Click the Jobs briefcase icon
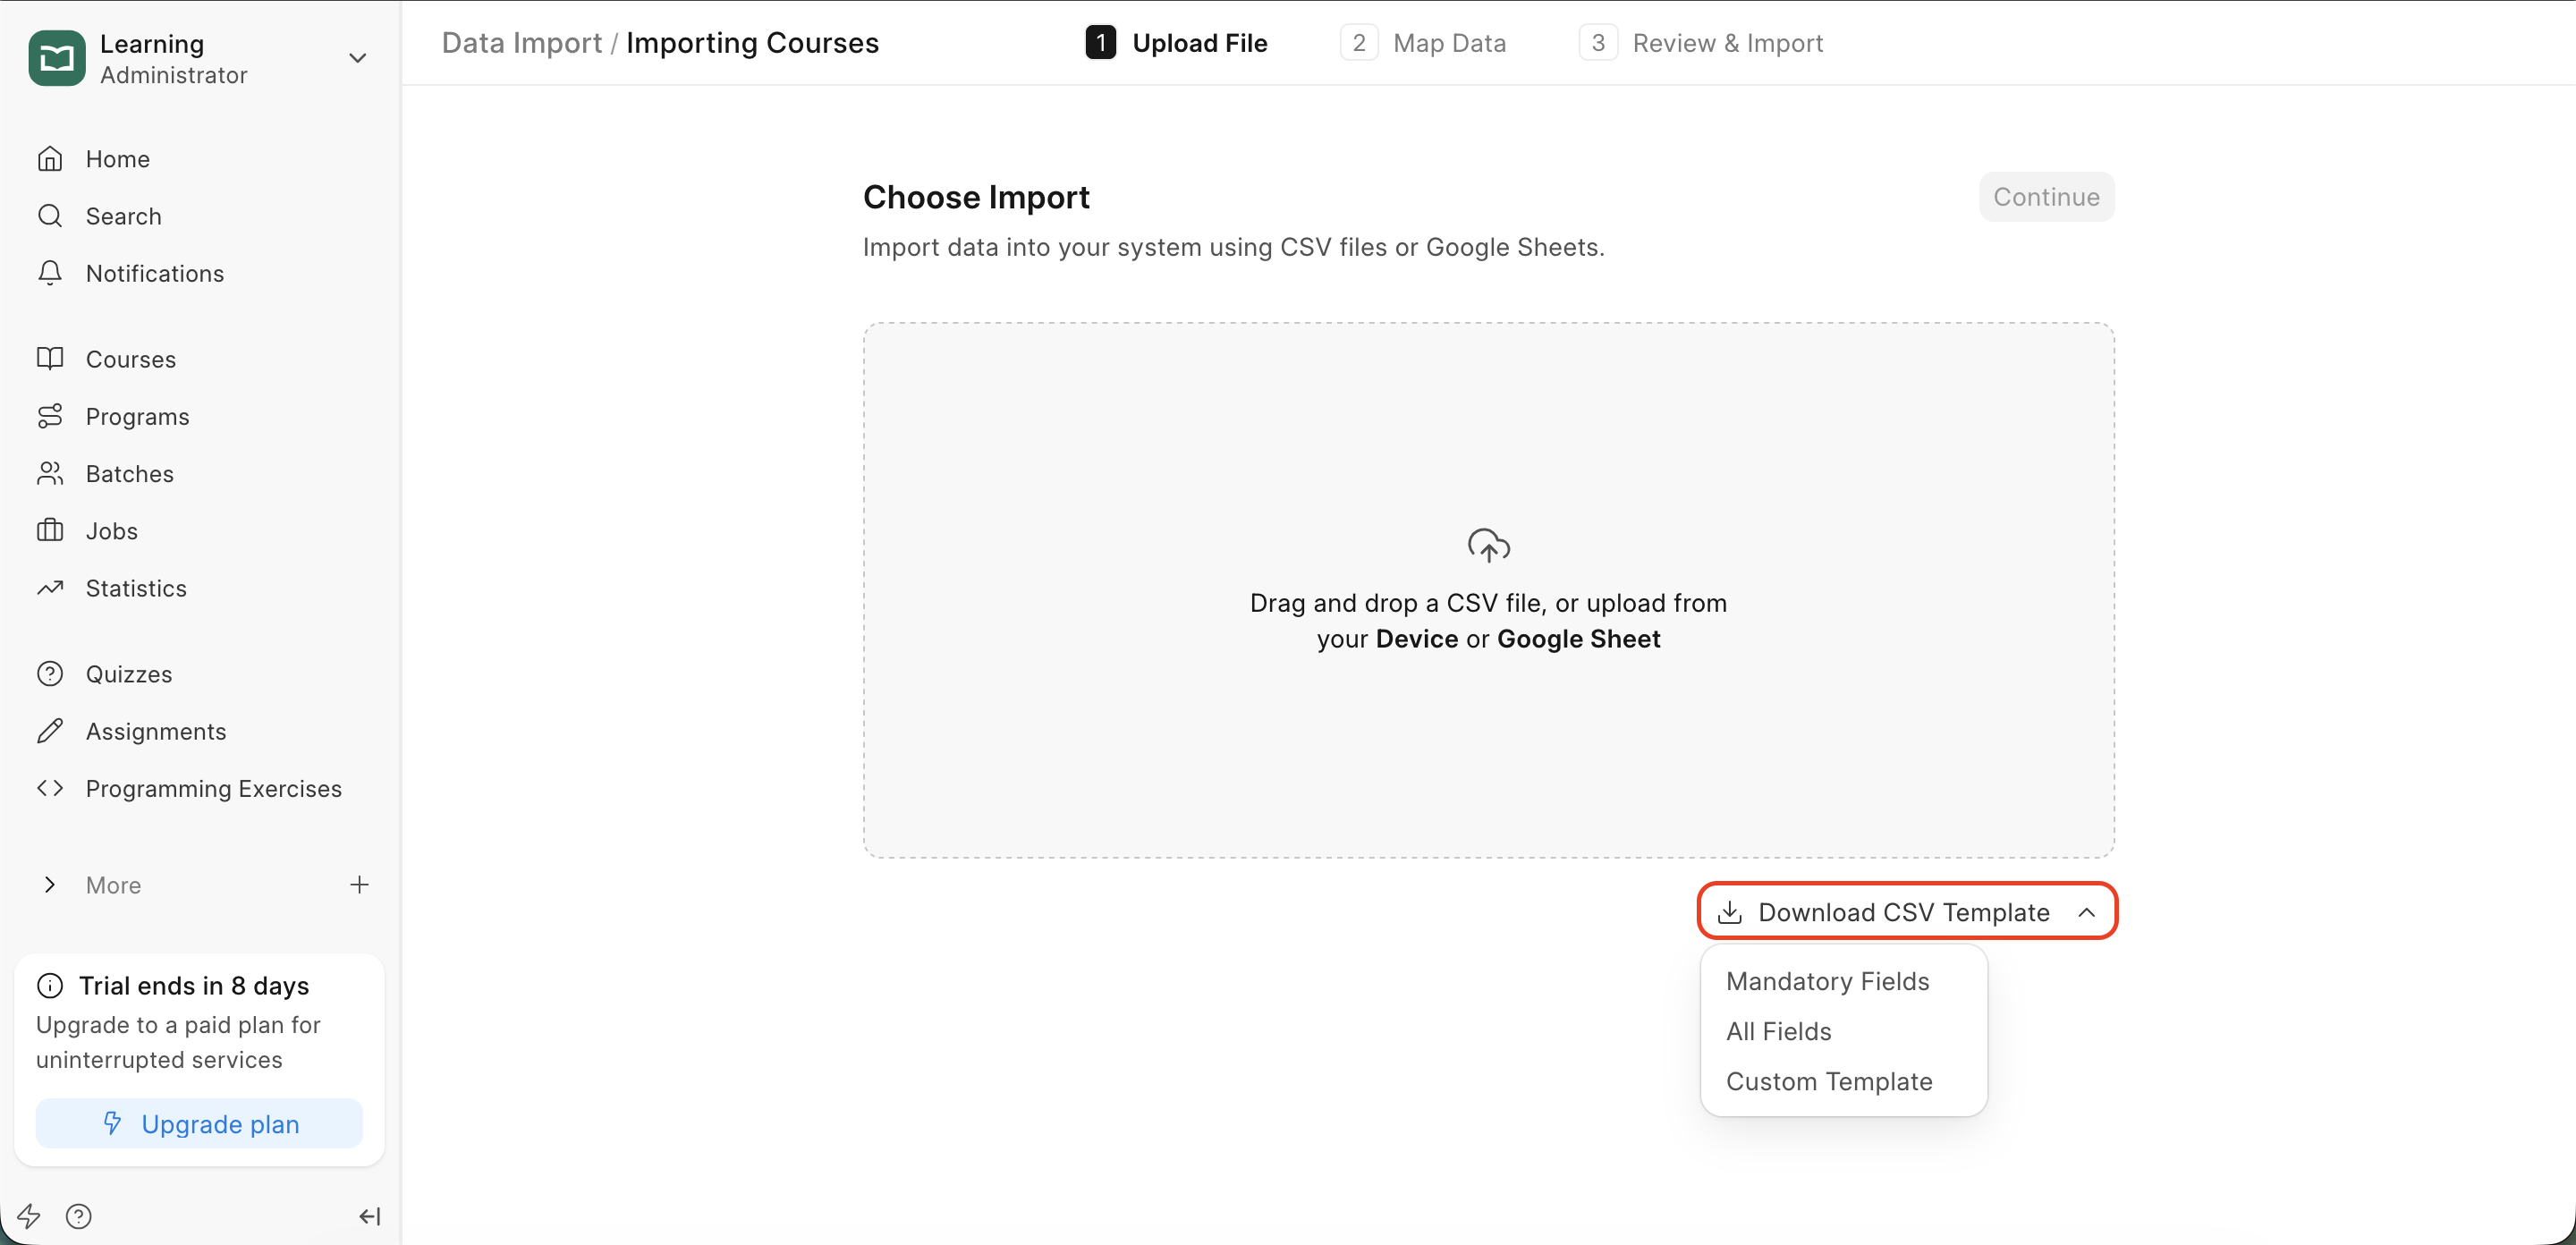Image resolution: width=2576 pixels, height=1245 pixels. coord(50,531)
